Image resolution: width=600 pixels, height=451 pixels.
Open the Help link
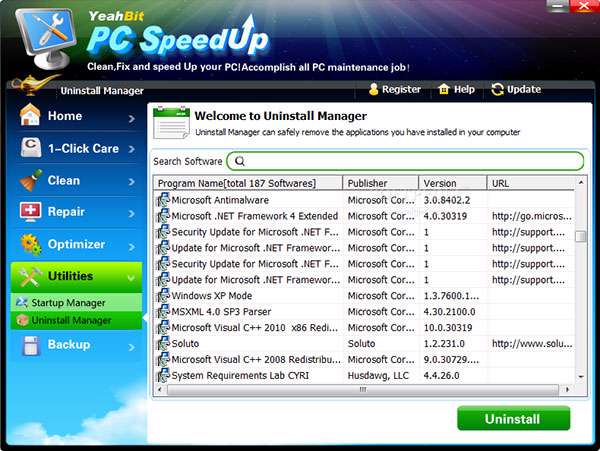[456, 89]
